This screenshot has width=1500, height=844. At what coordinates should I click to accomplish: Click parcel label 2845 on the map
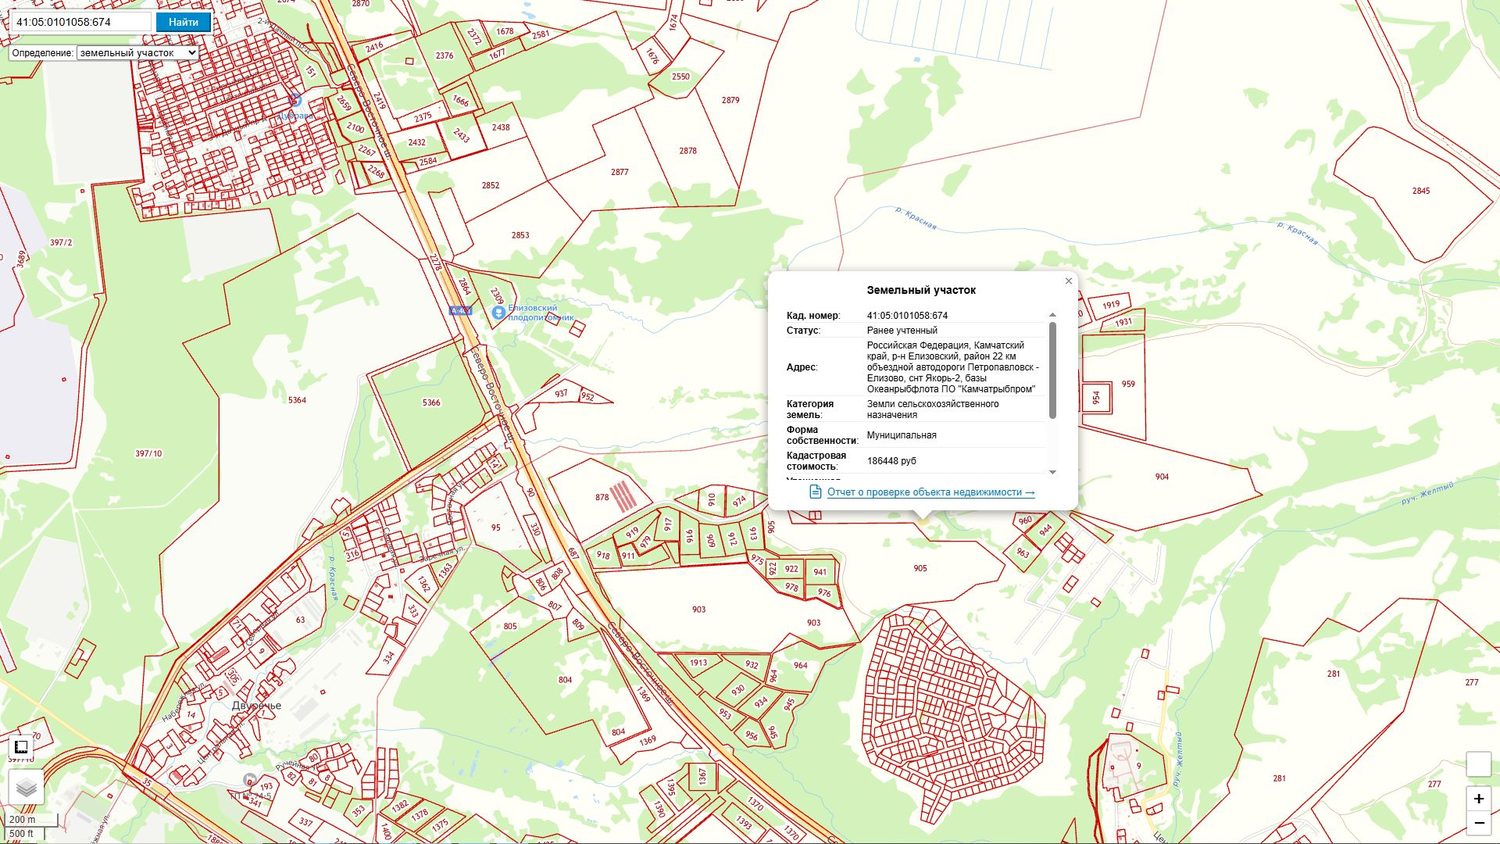point(1421,190)
